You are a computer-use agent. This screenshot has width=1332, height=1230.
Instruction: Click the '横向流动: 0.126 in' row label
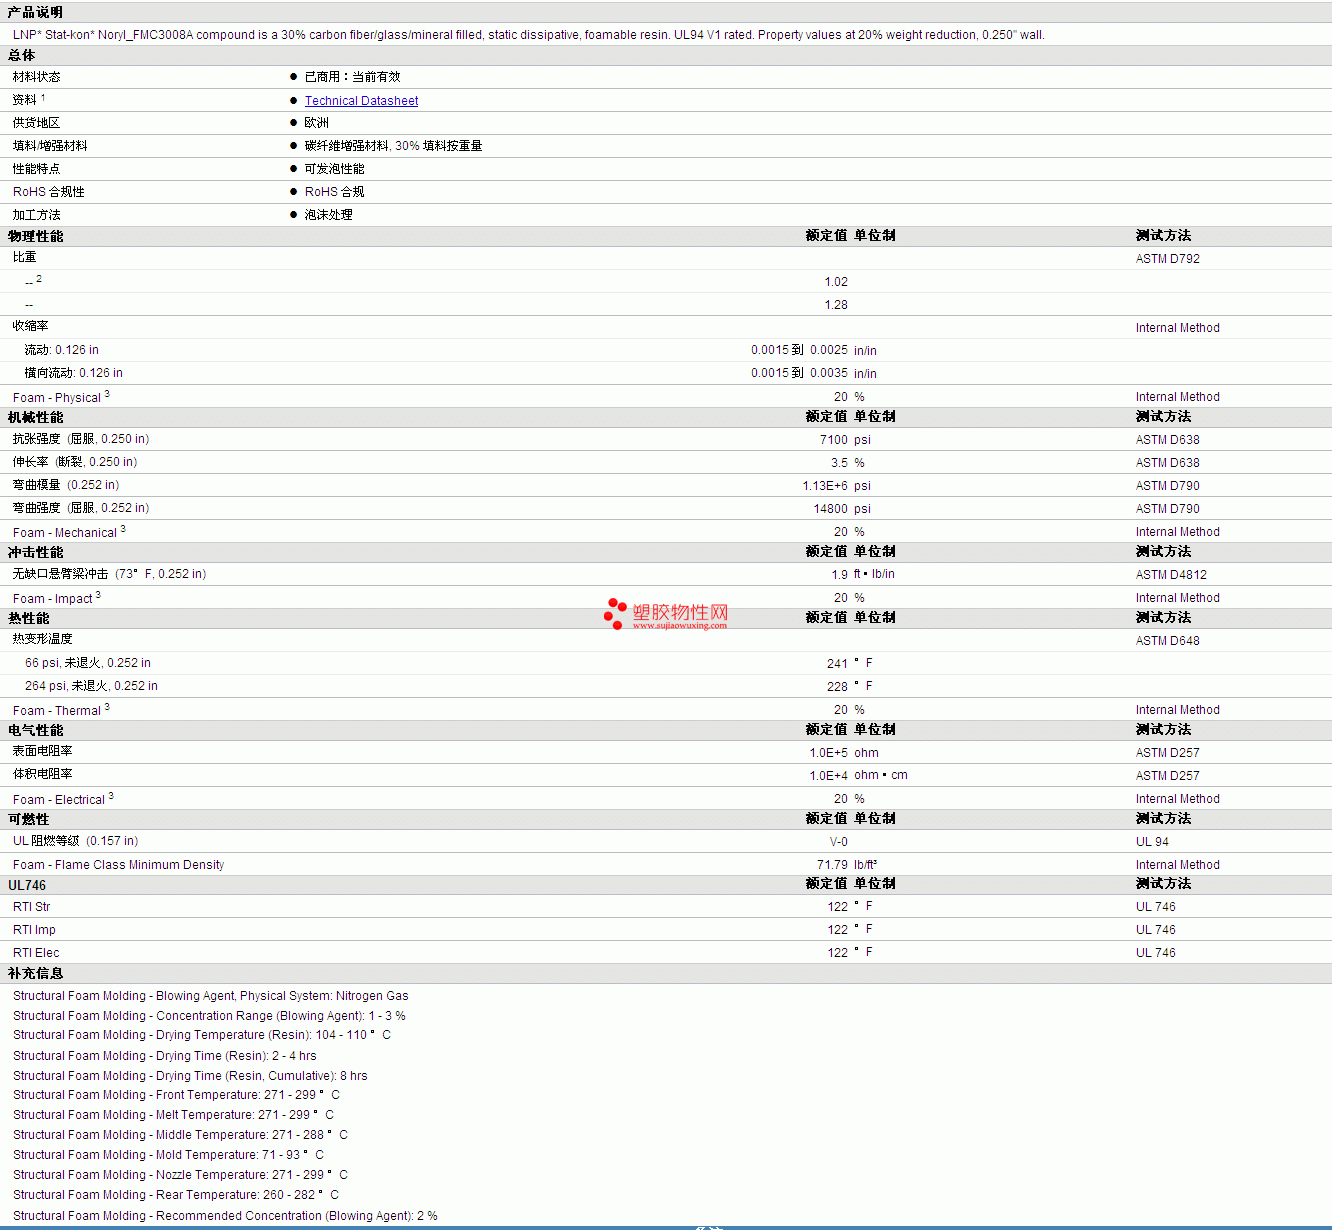74,373
